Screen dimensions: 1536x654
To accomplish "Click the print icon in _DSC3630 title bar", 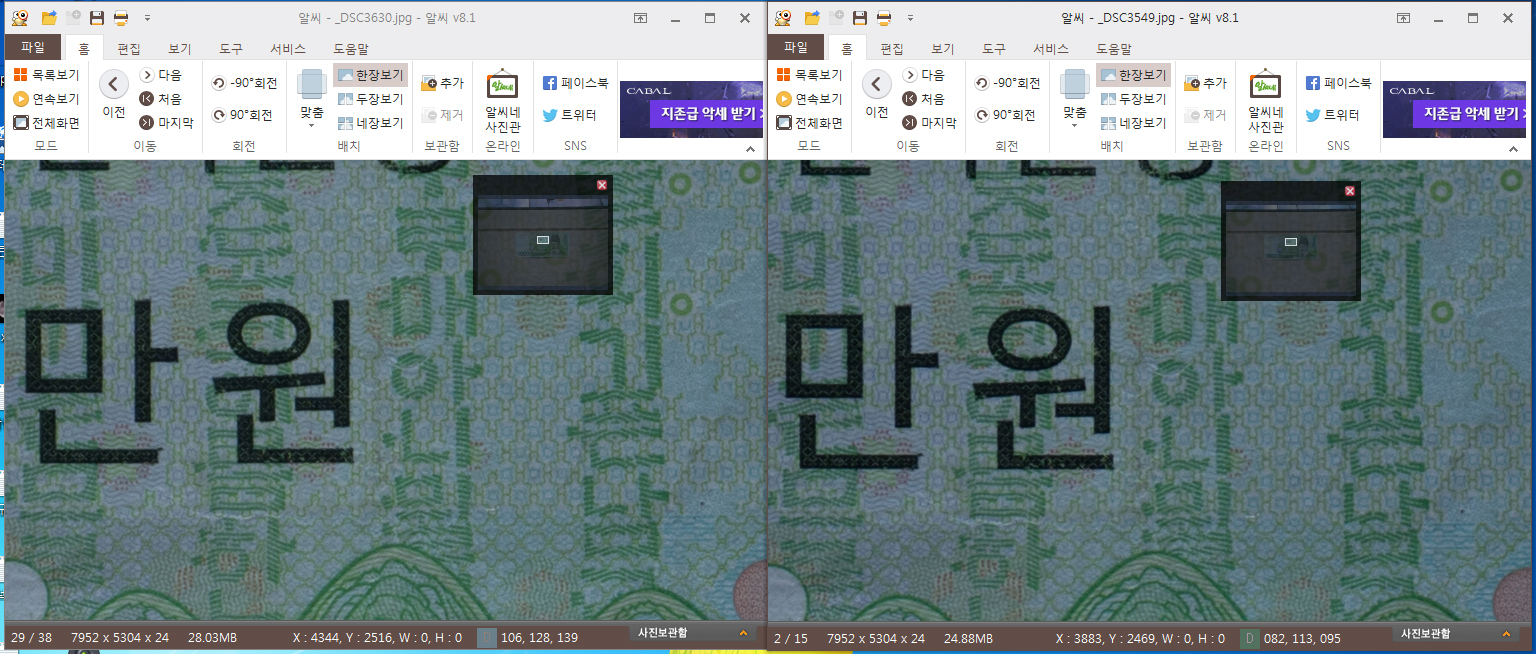I will point(121,18).
